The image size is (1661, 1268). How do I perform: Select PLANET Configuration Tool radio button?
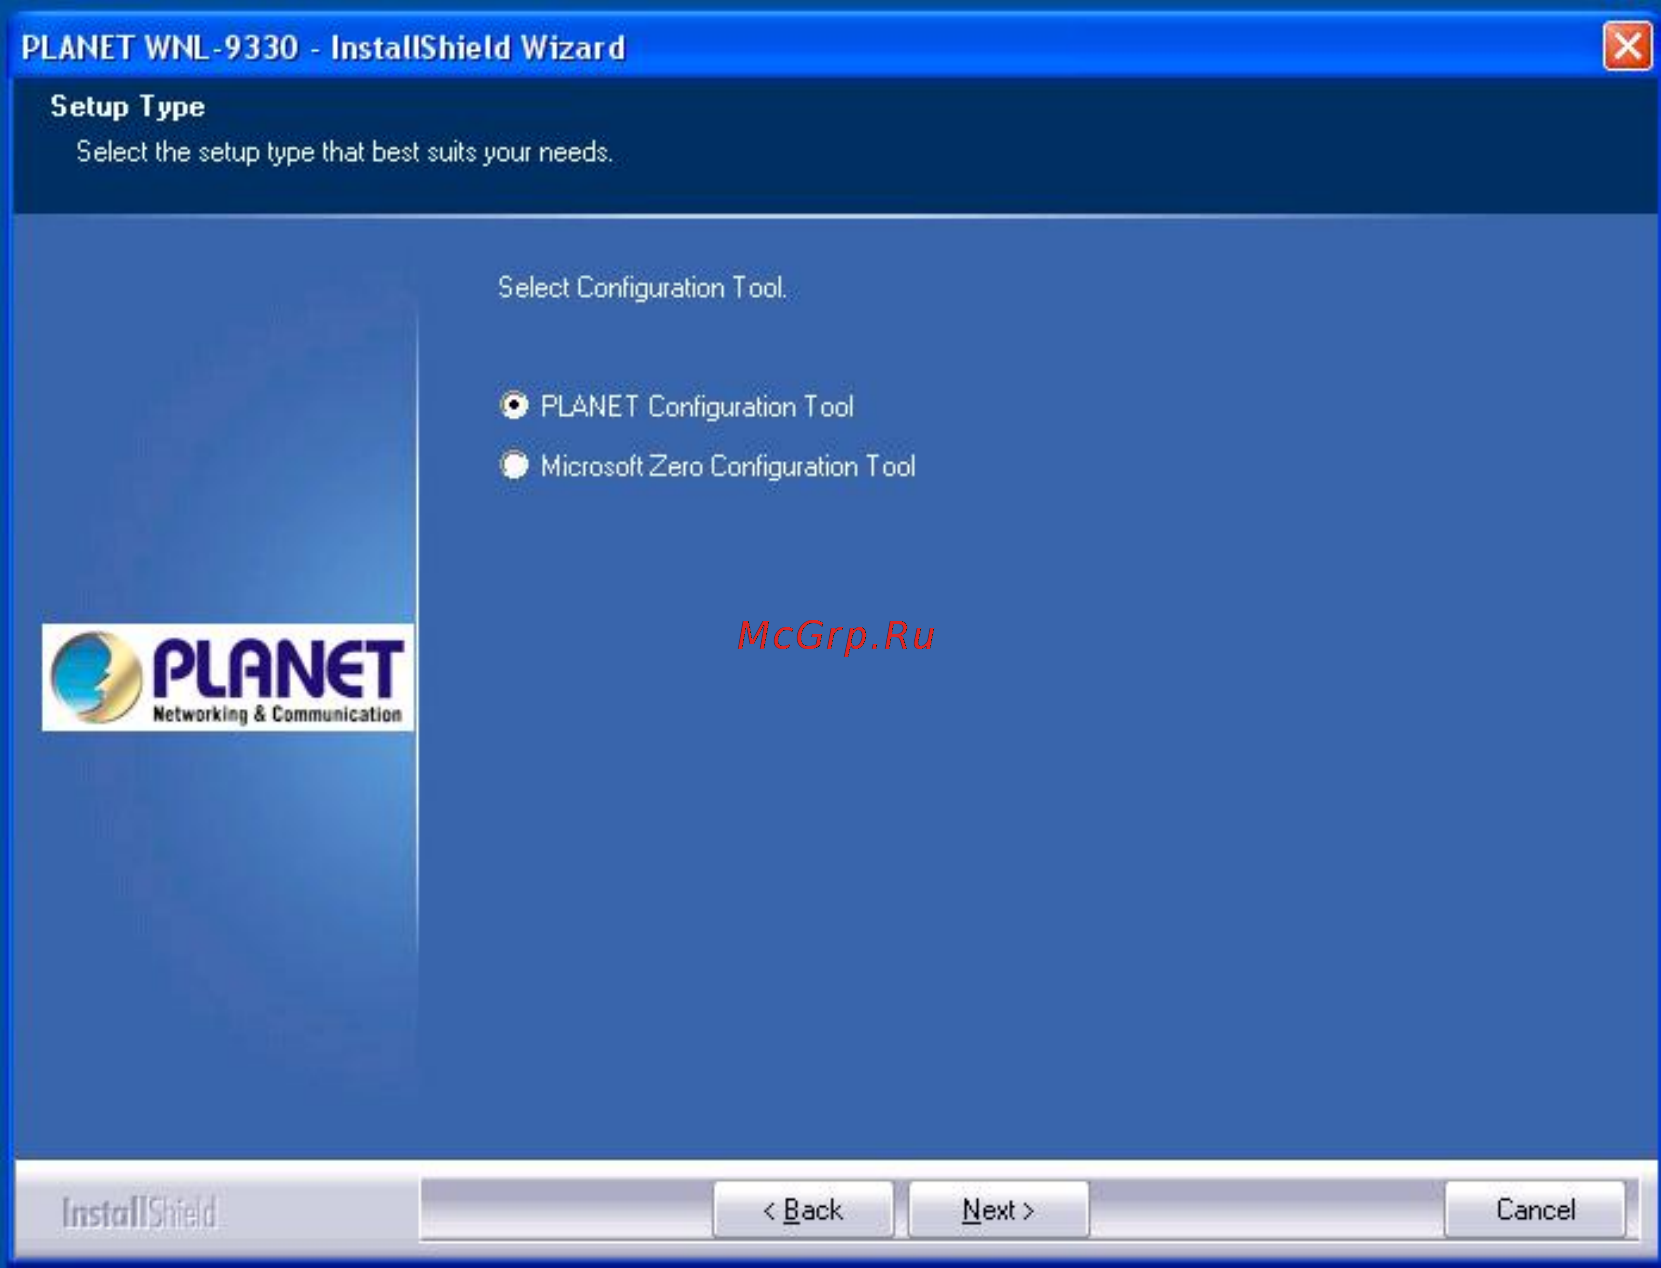pyautogui.click(x=514, y=406)
